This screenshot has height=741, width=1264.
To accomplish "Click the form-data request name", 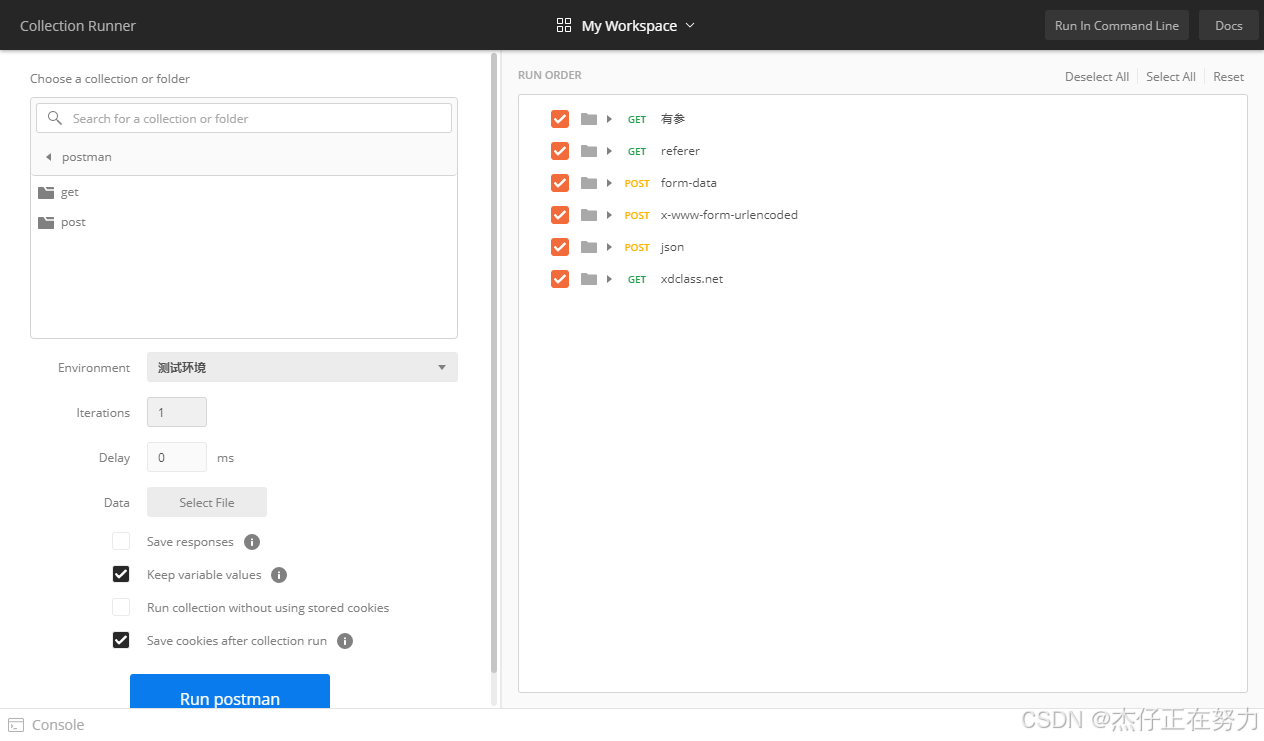I will [x=689, y=183].
